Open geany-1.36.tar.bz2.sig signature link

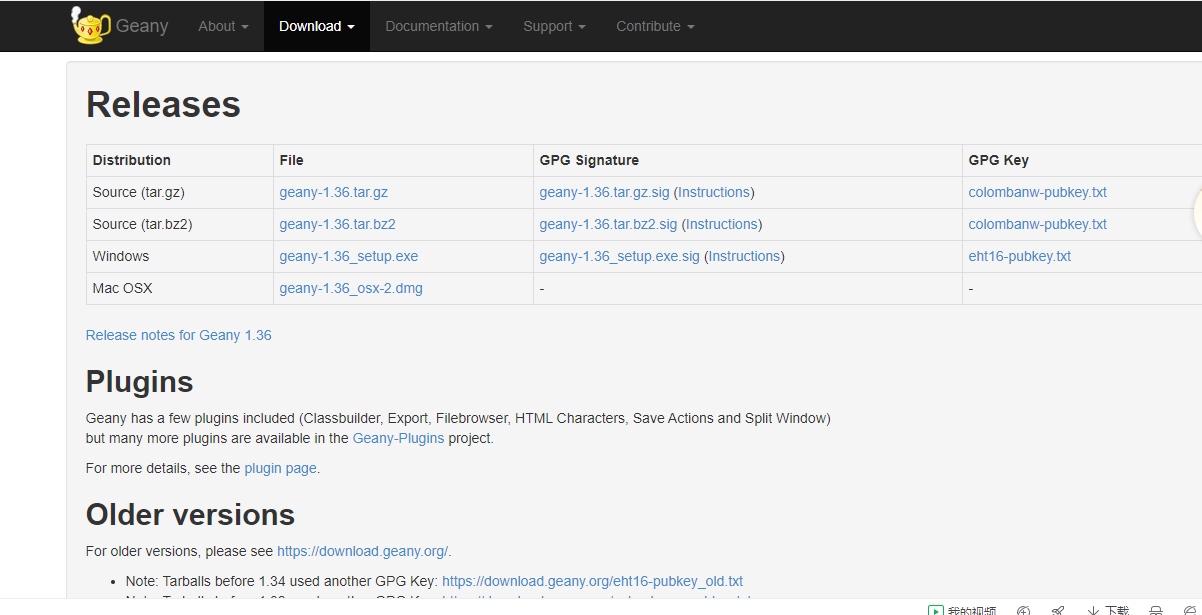[x=608, y=224]
